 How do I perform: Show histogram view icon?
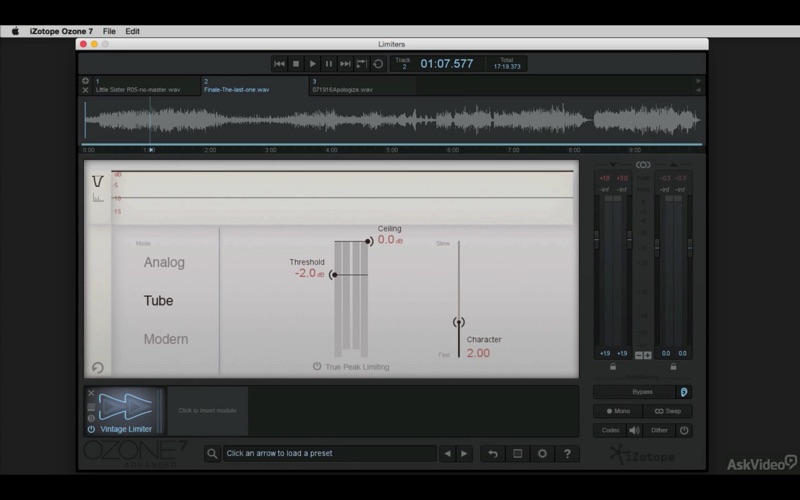click(98, 197)
